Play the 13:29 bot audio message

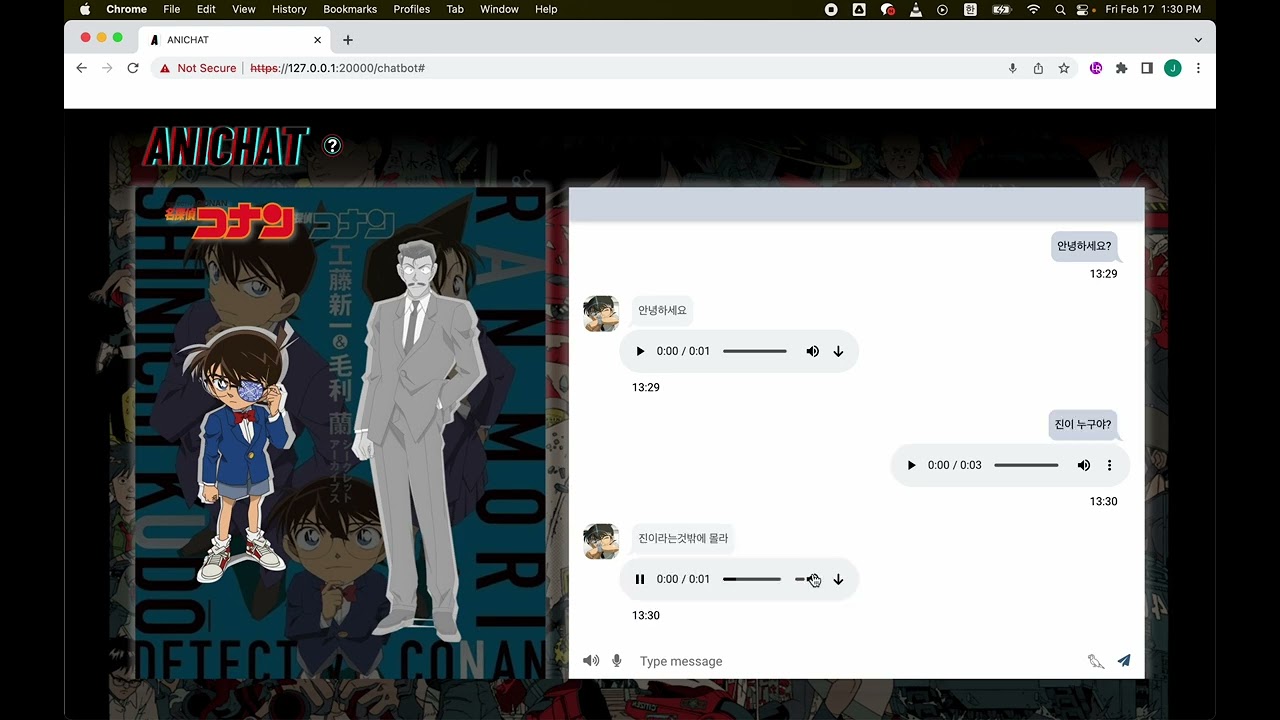640,351
